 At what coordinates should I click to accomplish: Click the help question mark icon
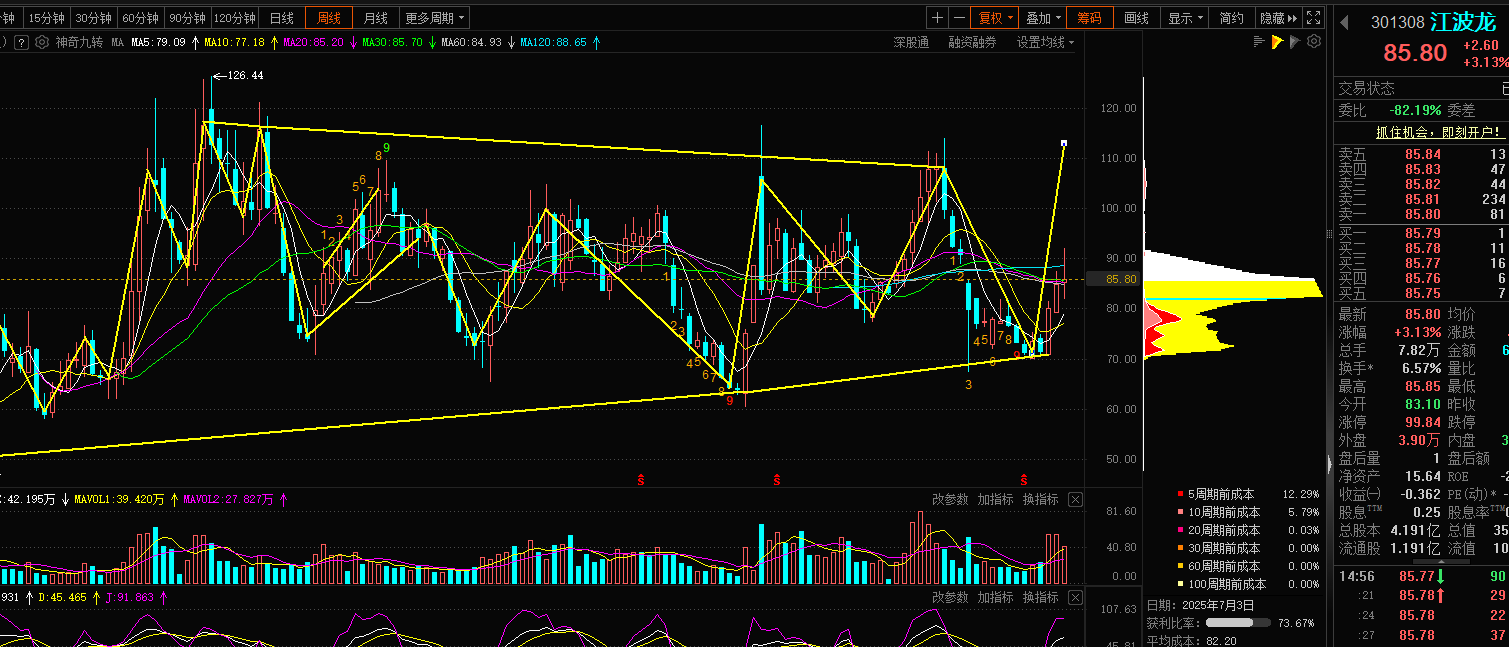click(x=19, y=42)
